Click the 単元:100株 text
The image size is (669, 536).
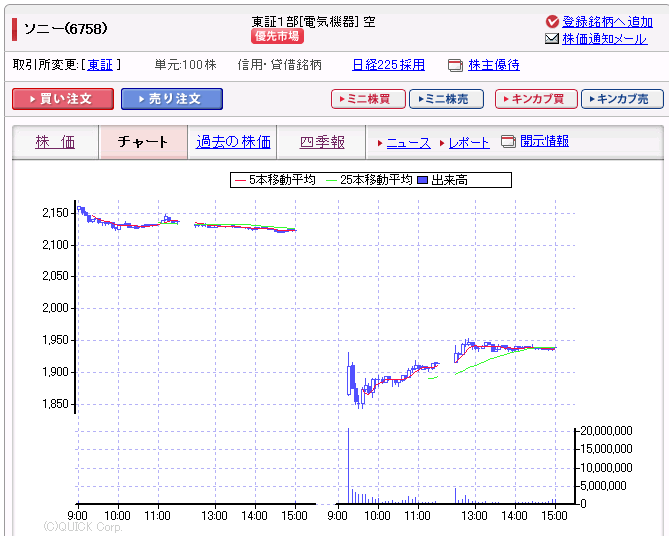(x=186, y=65)
